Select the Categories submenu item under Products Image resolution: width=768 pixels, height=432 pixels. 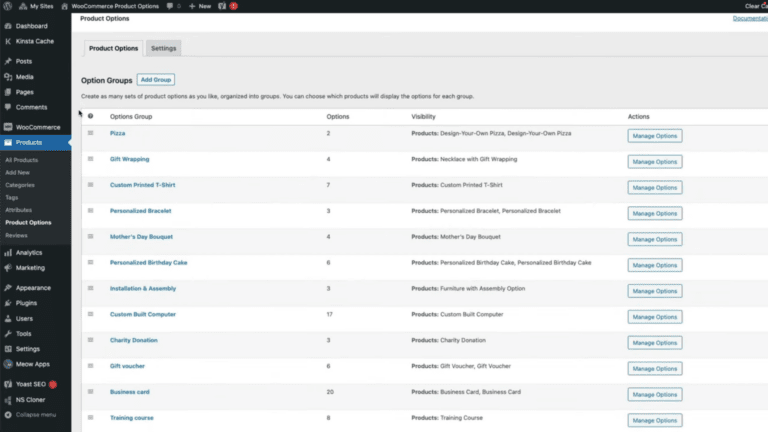[x=19, y=185]
